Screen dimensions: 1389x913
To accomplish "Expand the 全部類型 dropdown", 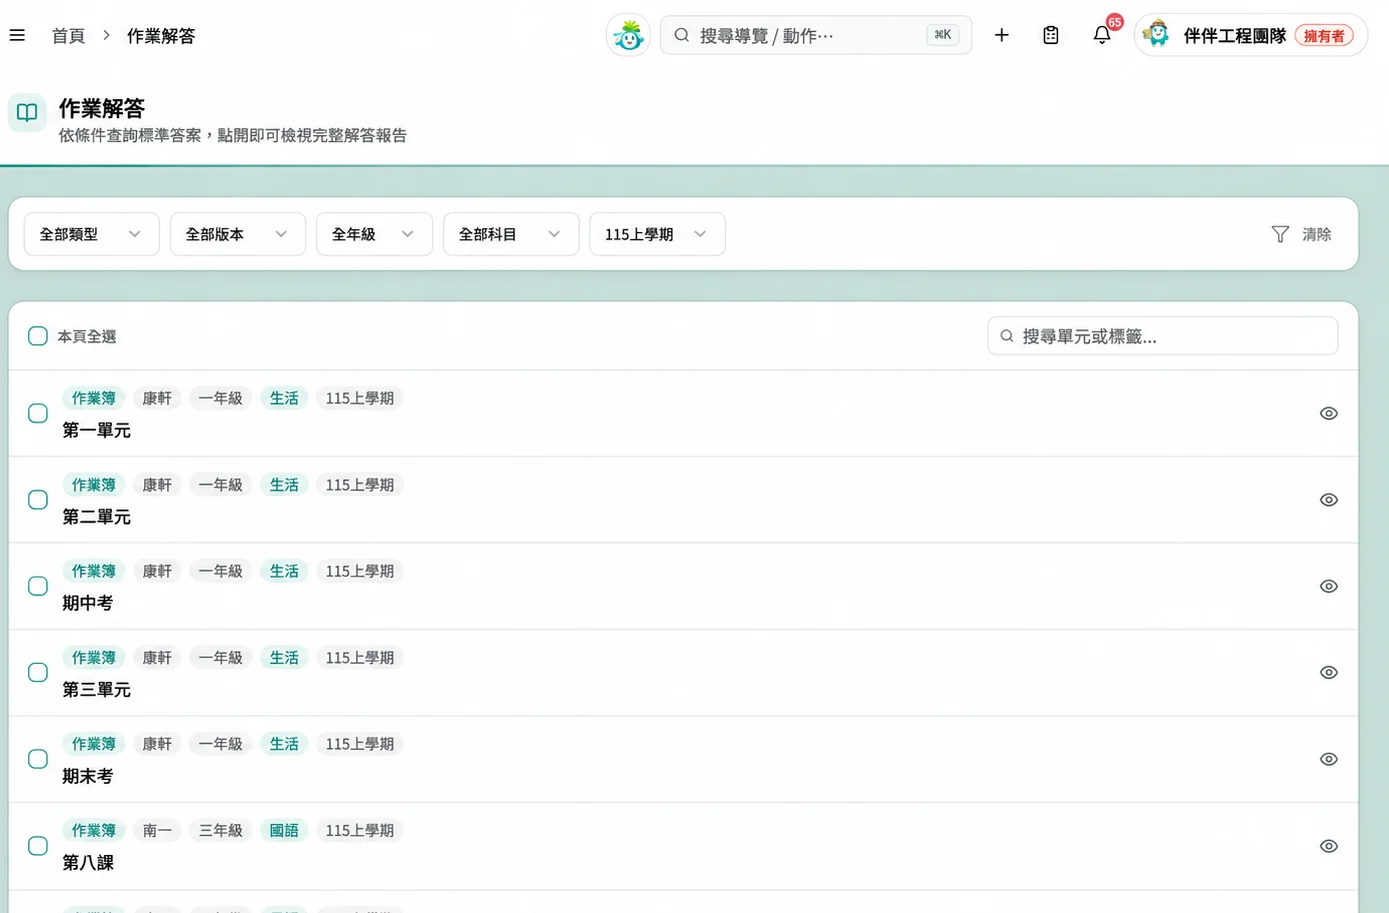I will pos(92,234).
